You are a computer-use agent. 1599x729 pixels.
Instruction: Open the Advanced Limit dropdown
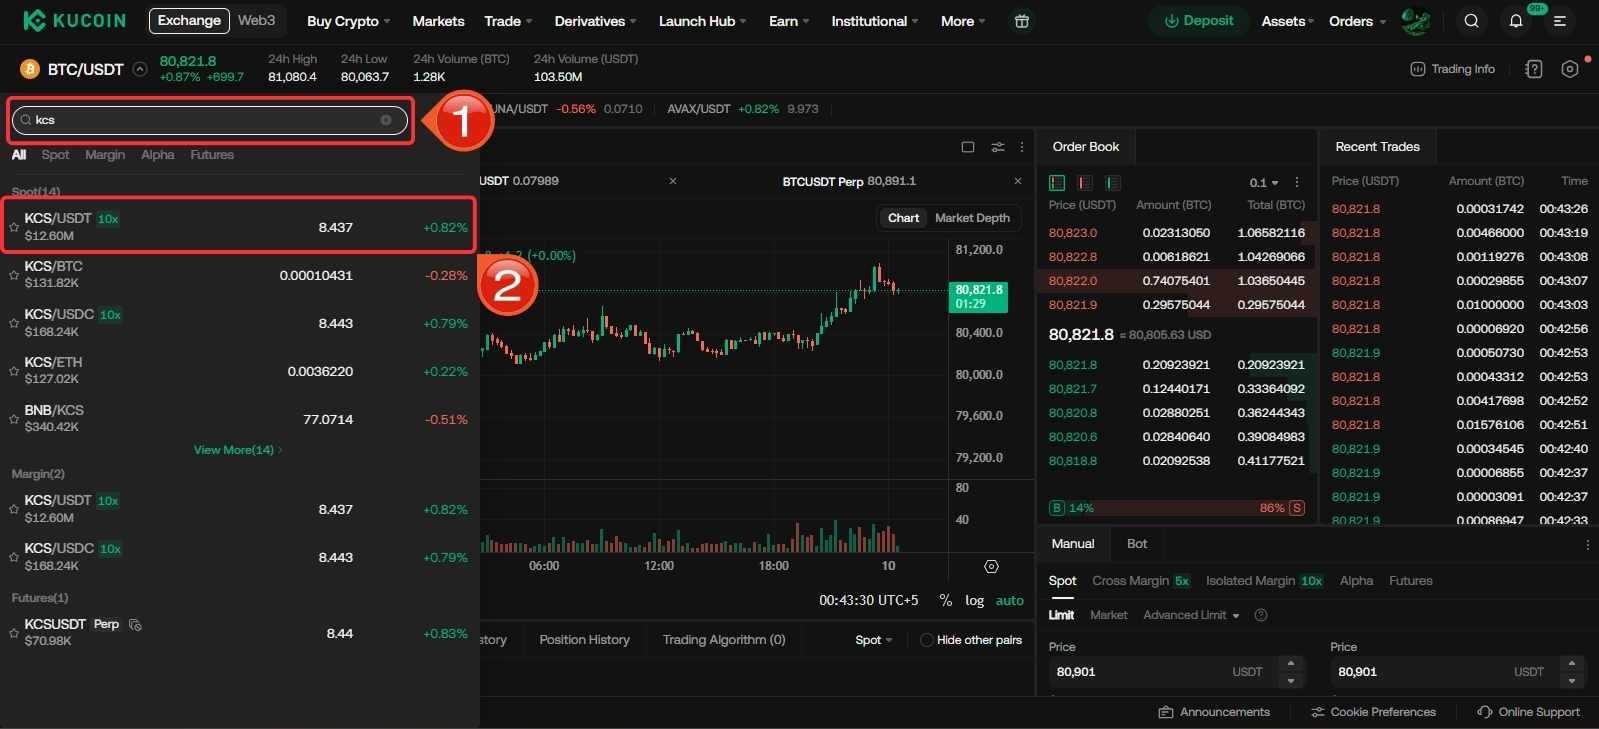click(1191, 615)
